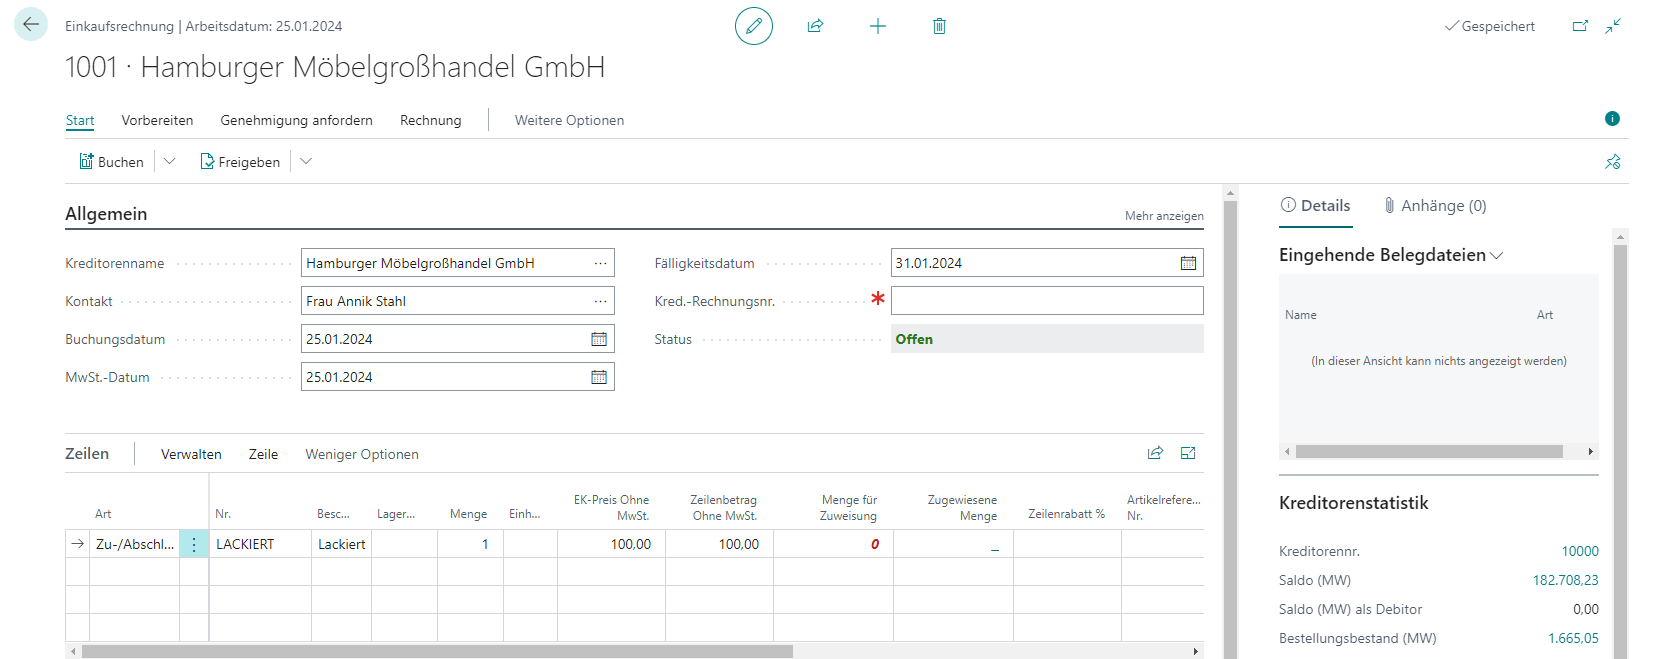Click into Kred.-Rechnungsnr. field
Image resolution: width=1660 pixels, height=659 pixels.
(1047, 301)
